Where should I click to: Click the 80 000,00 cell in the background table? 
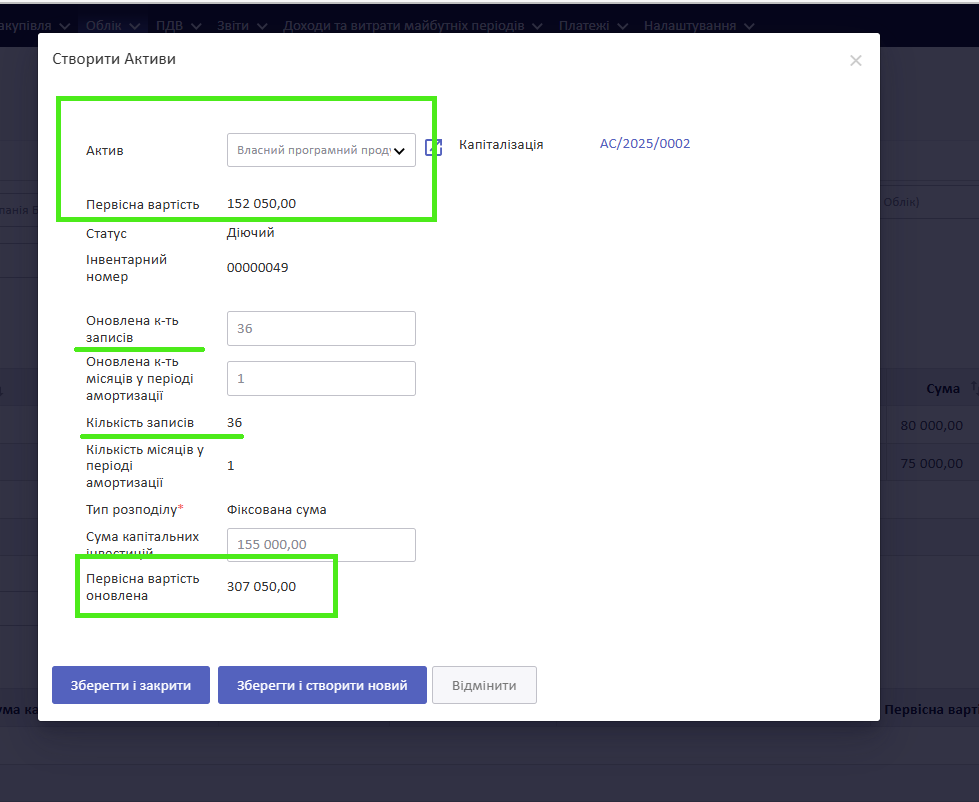click(932, 426)
